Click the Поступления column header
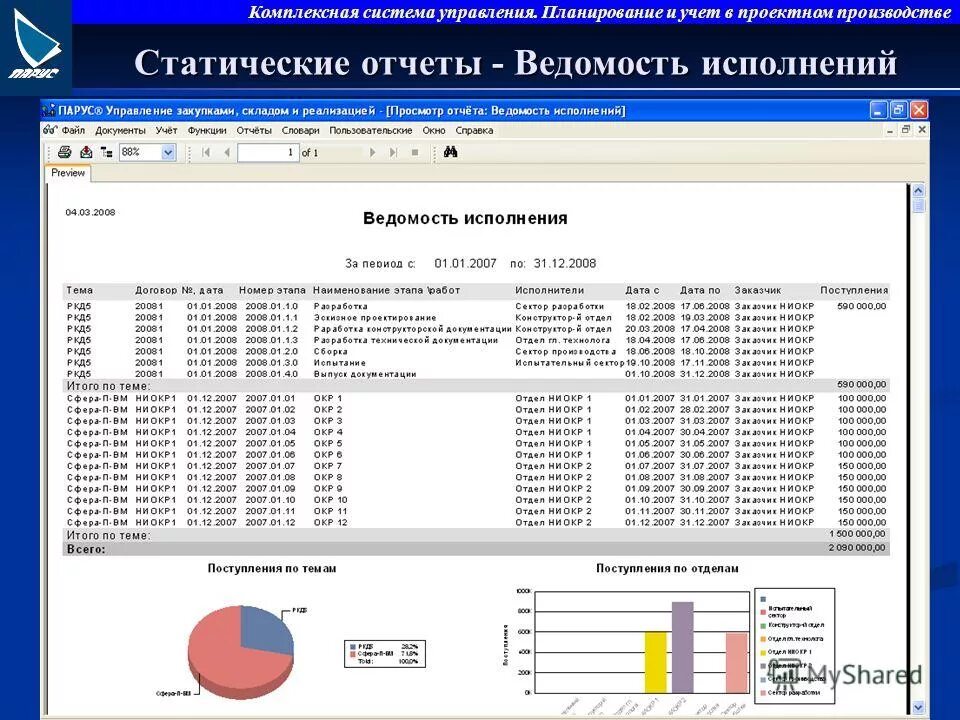Image resolution: width=960 pixels, height=720 pixels. tap(854, 290)
